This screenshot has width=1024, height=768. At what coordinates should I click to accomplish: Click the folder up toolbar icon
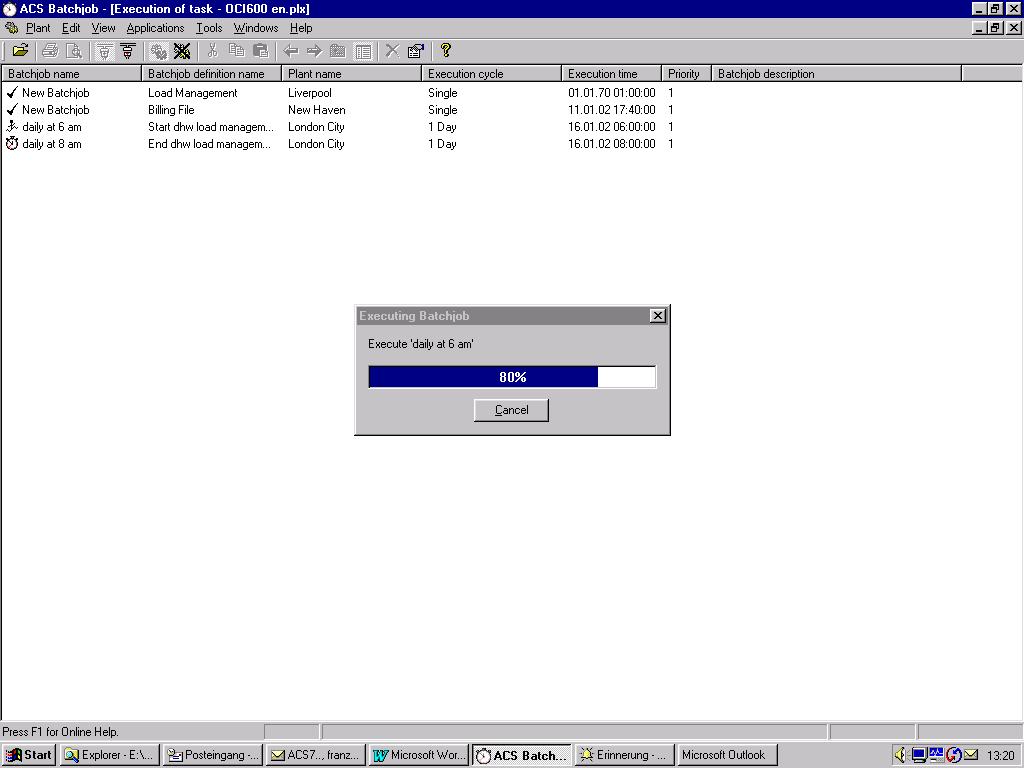pyautogui.click(x=338, y=50)
